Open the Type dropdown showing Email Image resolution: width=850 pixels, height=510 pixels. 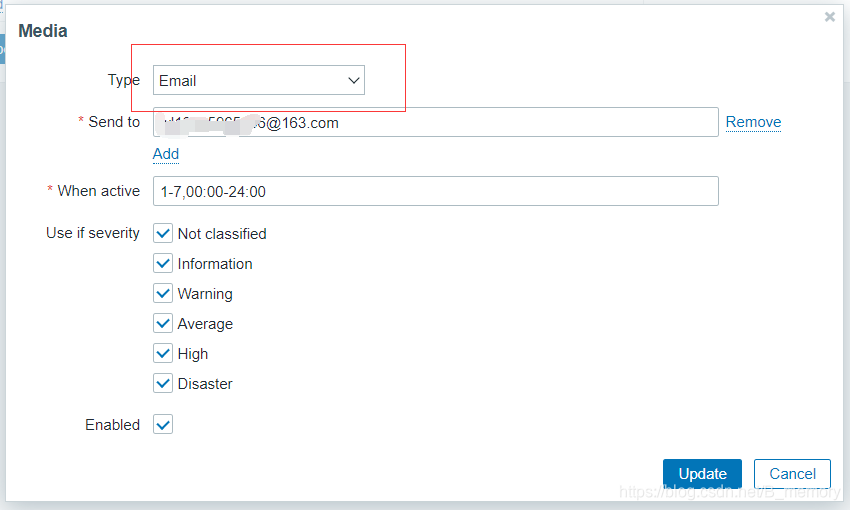click(x=259, y=80)
